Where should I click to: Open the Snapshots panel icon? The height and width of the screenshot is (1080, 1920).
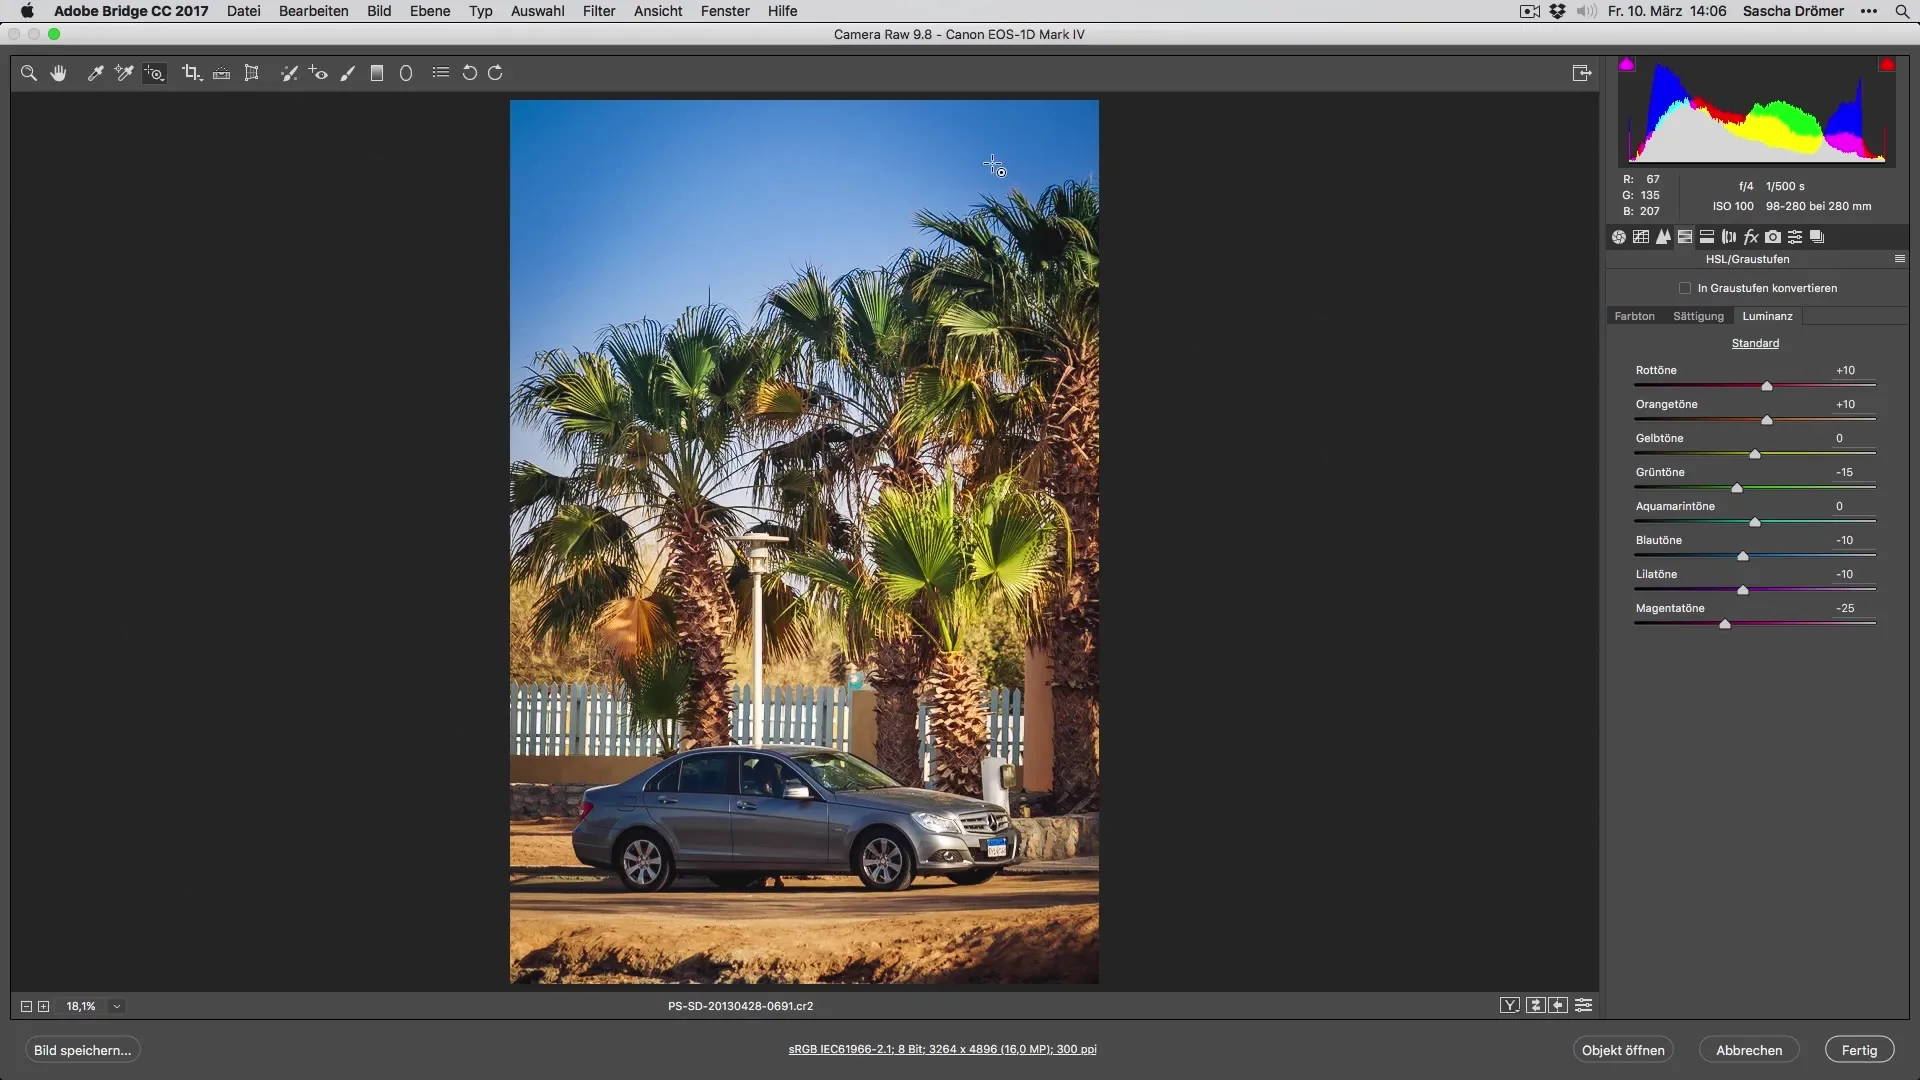(1817, 237)
